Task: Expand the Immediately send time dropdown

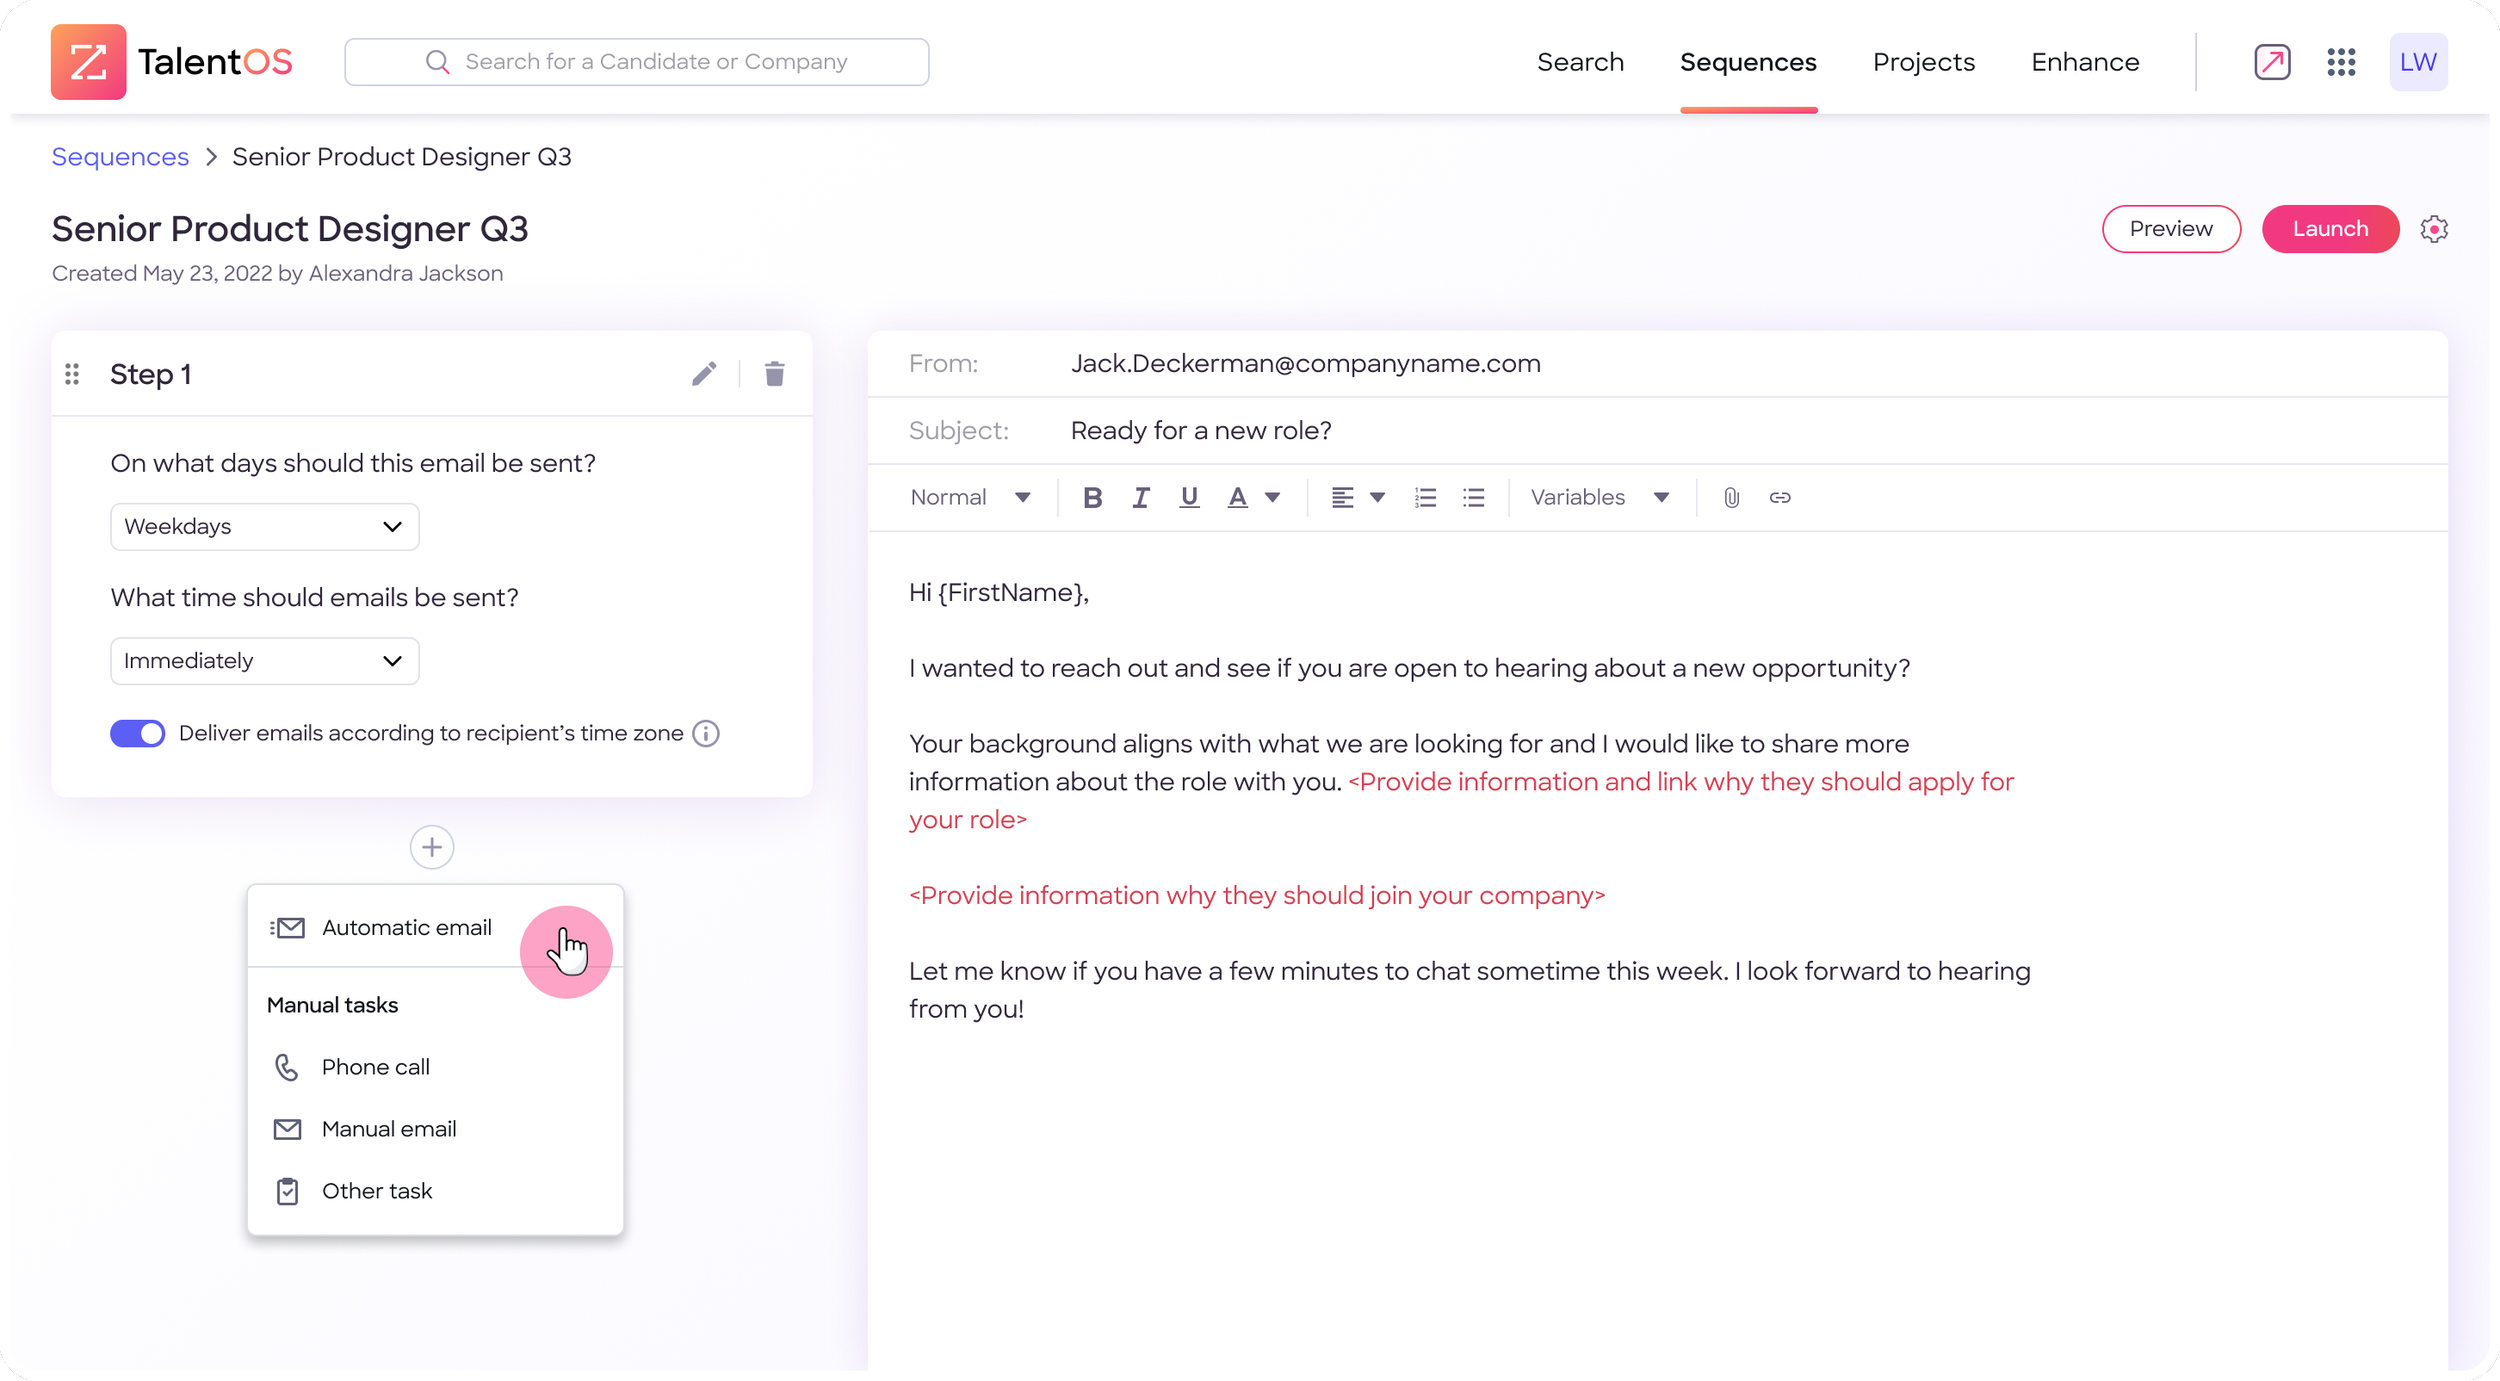Action: point(264,661)
